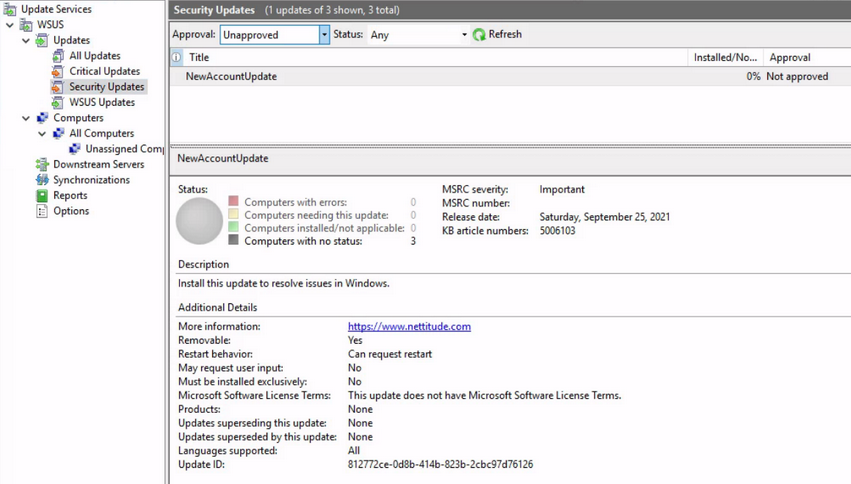851x484 pixels.
Task: Click the release date value
Action: [605, 216]
